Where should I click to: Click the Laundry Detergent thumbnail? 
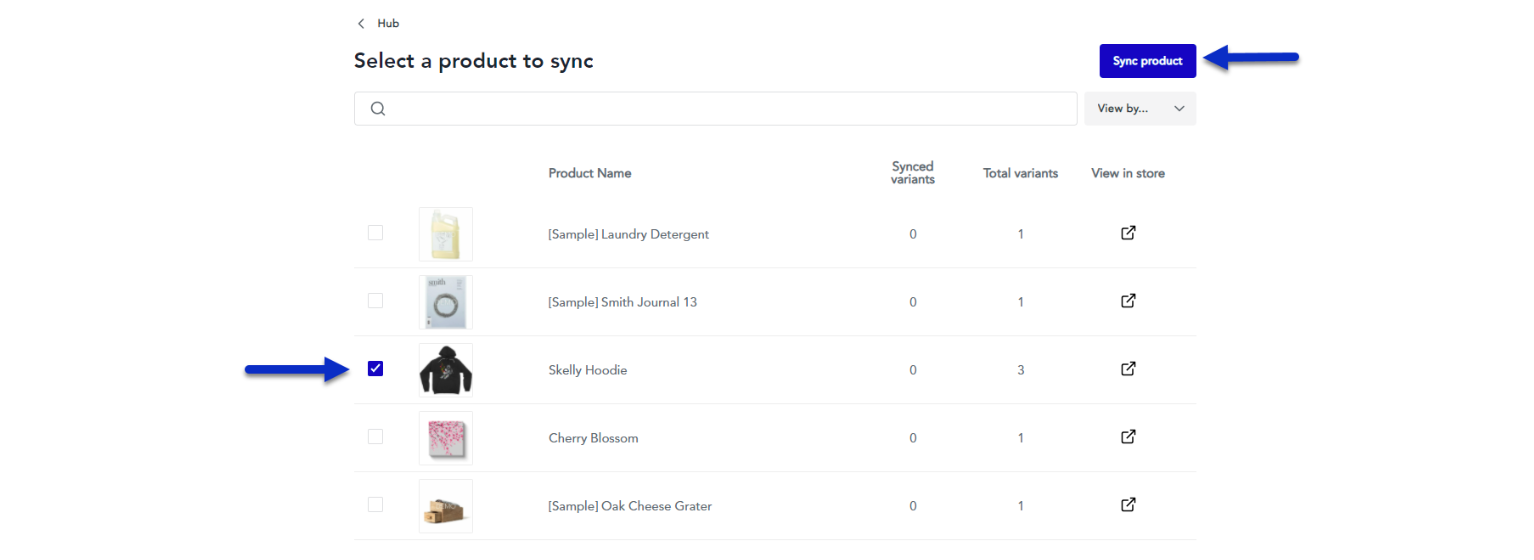pyautogui.click(x=446, y=234)
